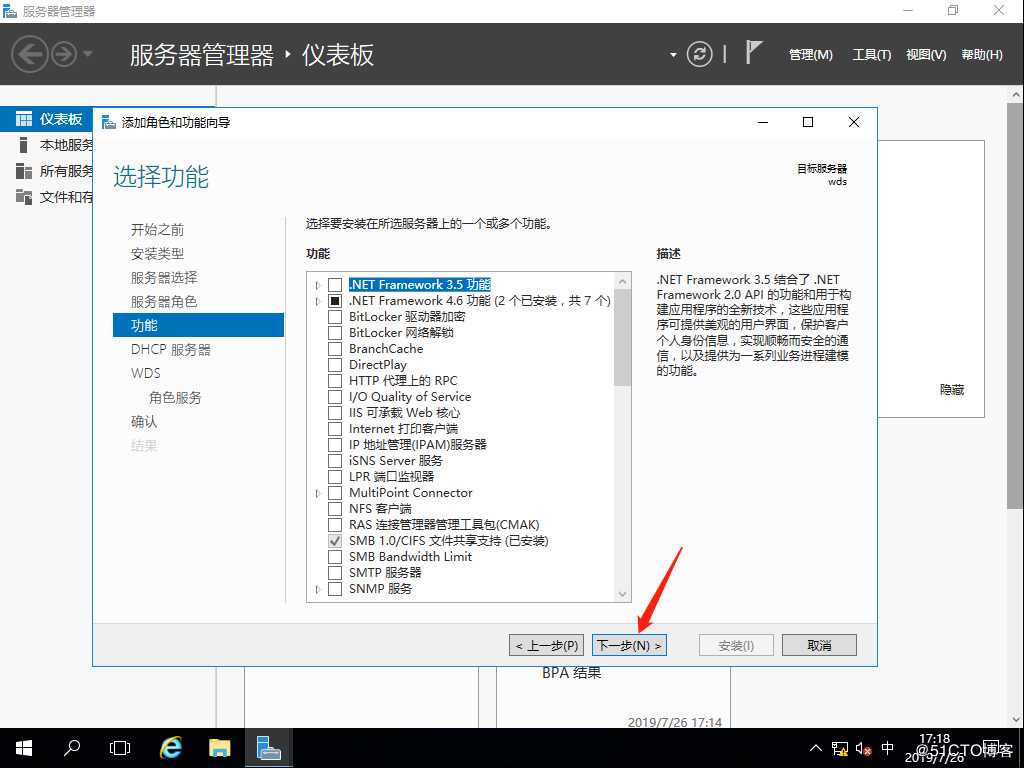Check HTTP 代理上的 RPC checkbox
1024x768 pixels.
(x=334, y=381)
